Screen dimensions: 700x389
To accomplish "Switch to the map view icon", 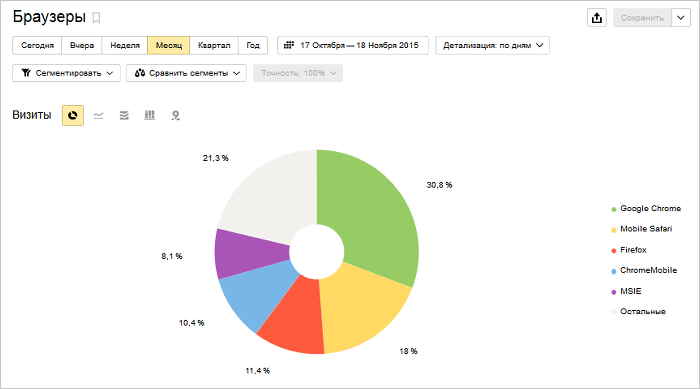I will pos(175,116).
